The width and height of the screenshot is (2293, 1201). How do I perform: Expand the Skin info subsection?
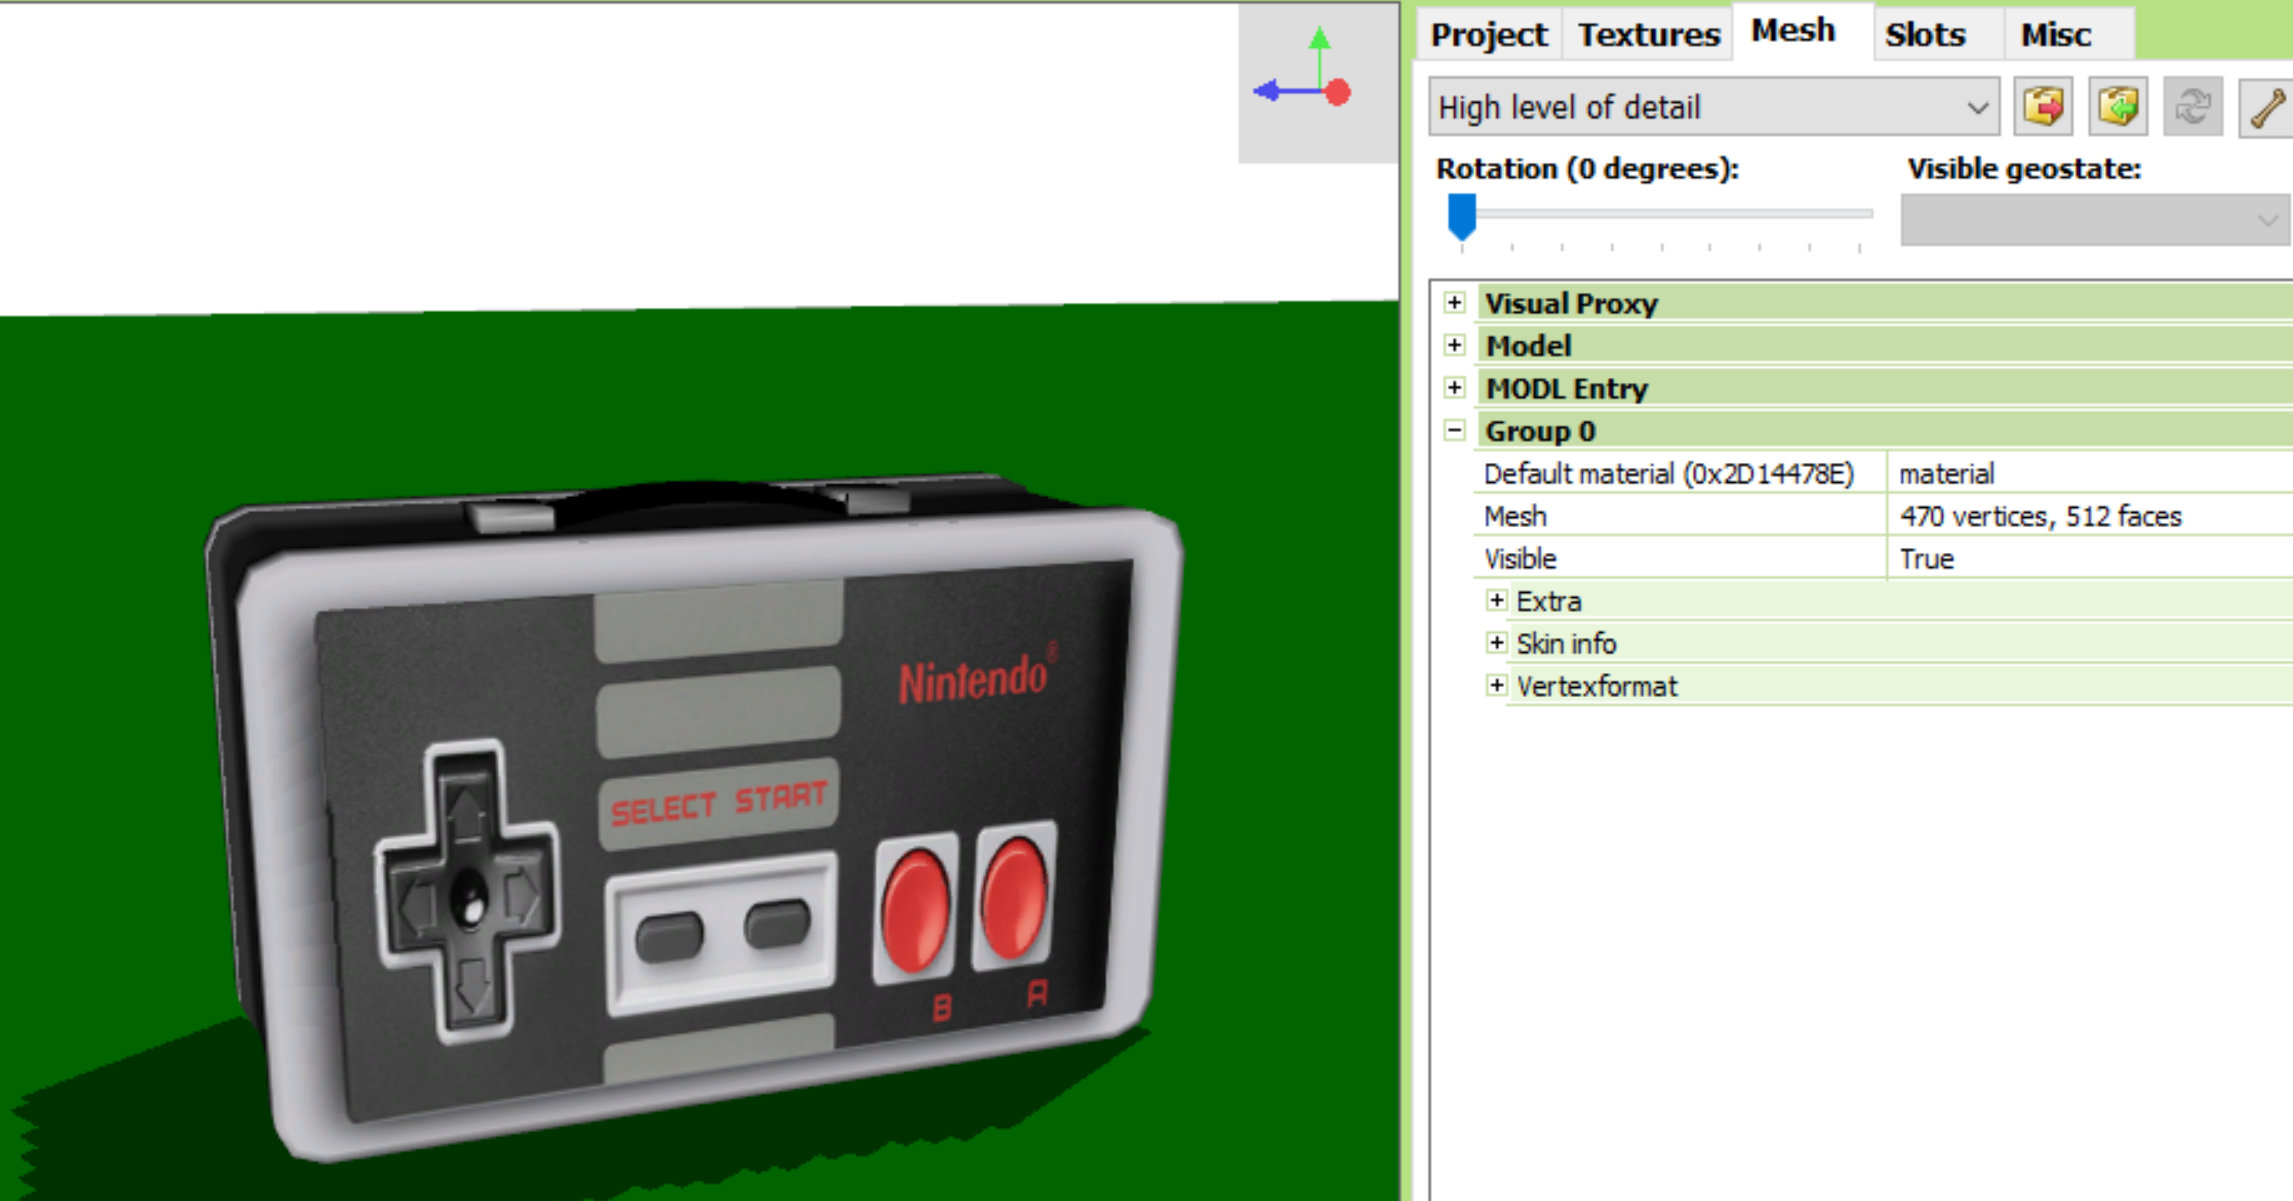(1497, 642)
